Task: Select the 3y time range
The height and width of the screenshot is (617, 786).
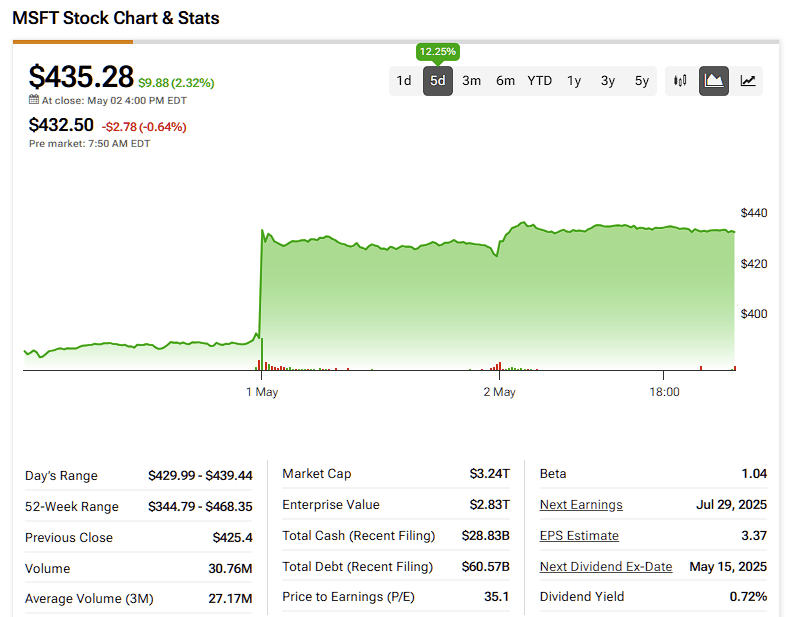Action: (608, 81)
